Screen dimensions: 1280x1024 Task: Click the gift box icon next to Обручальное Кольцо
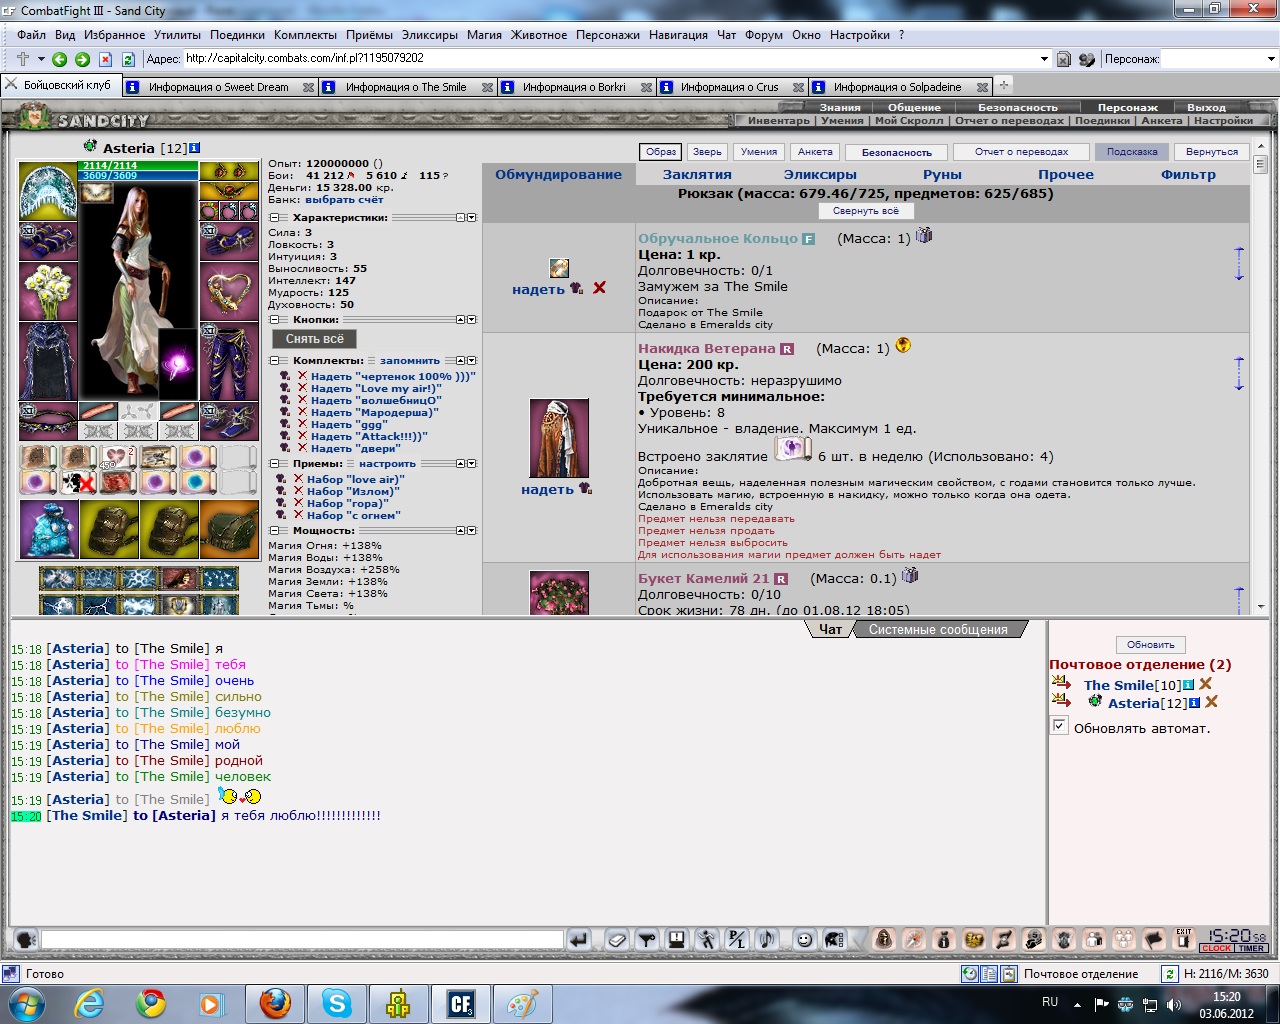coord(924,236)
